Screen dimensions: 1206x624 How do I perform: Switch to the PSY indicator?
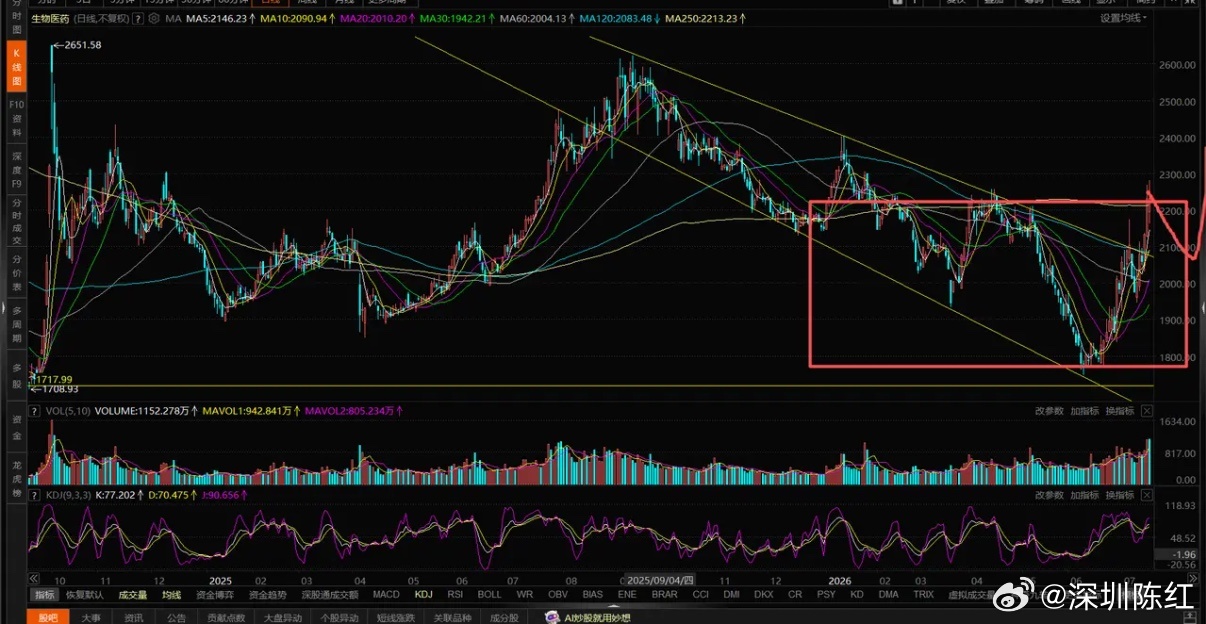[x=826, y=594]
